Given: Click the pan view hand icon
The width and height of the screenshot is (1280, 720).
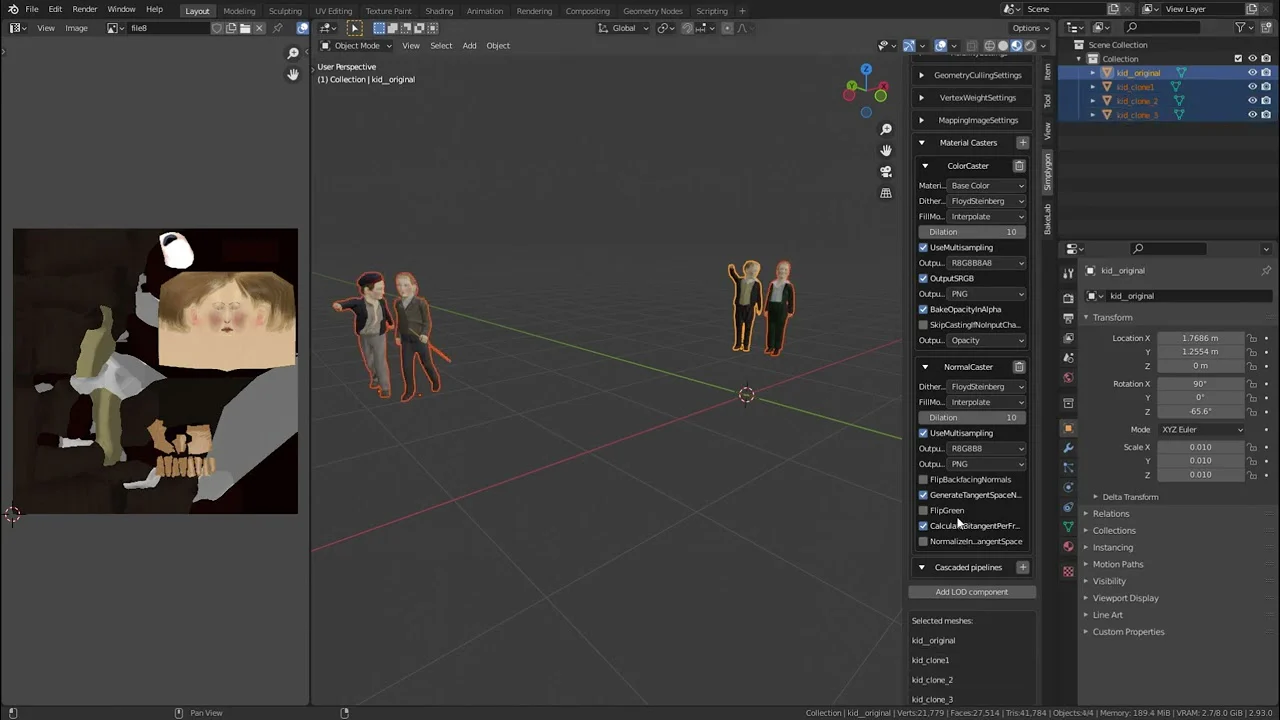Looking at the screenshot, I should coord(886,150).
